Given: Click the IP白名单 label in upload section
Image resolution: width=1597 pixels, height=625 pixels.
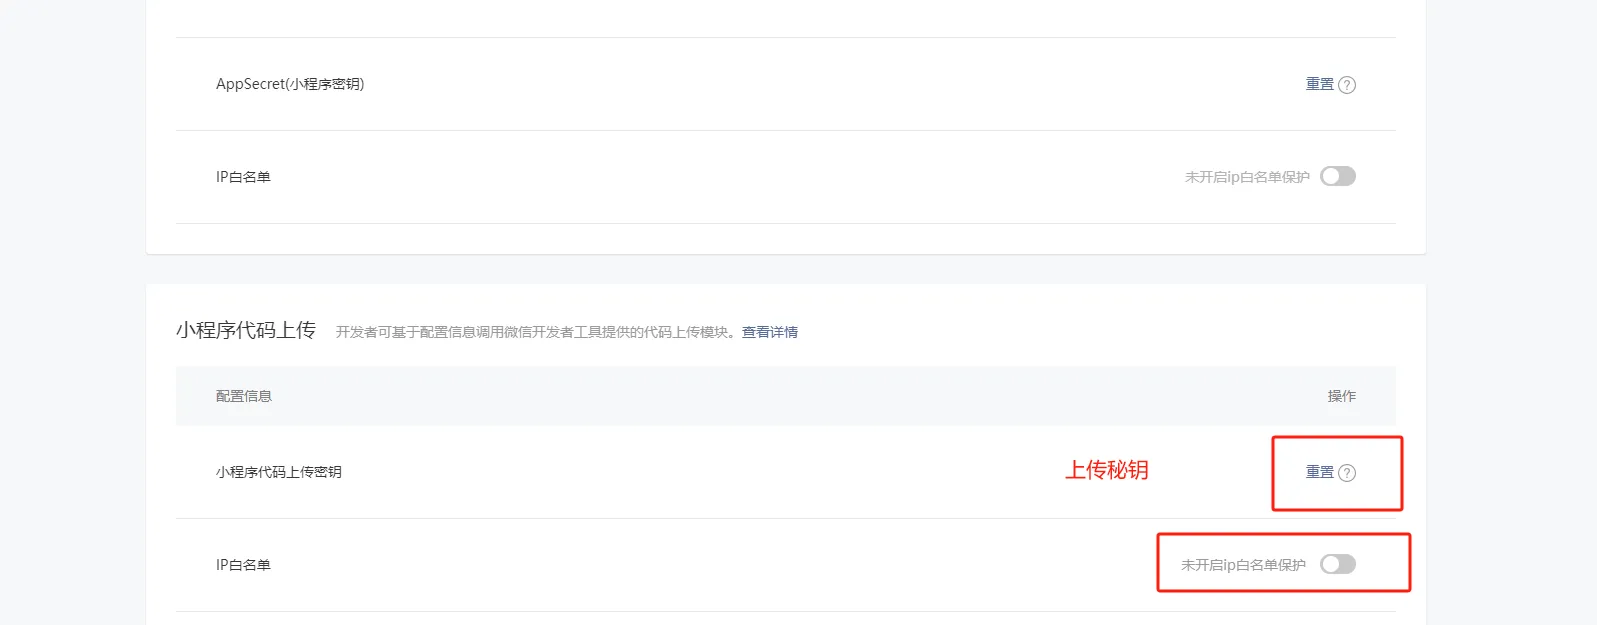Looking at the screenshot, I should (243, 565).
